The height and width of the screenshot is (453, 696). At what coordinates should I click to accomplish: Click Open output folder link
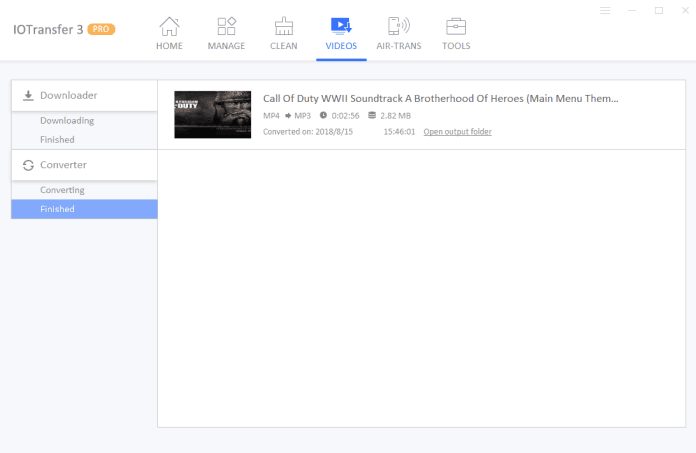click(457, 132)
